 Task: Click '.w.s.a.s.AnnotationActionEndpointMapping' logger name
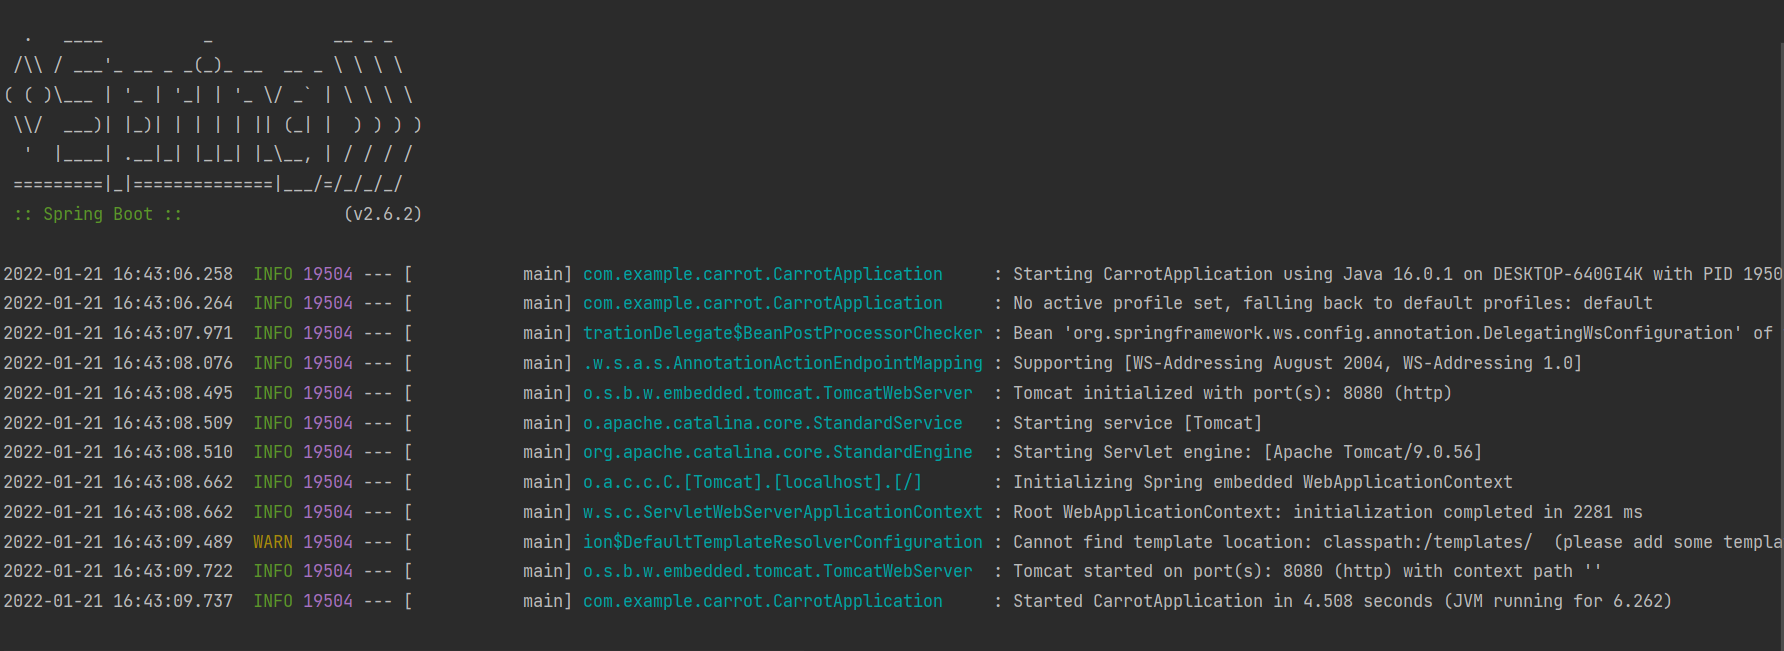point(783,363)
